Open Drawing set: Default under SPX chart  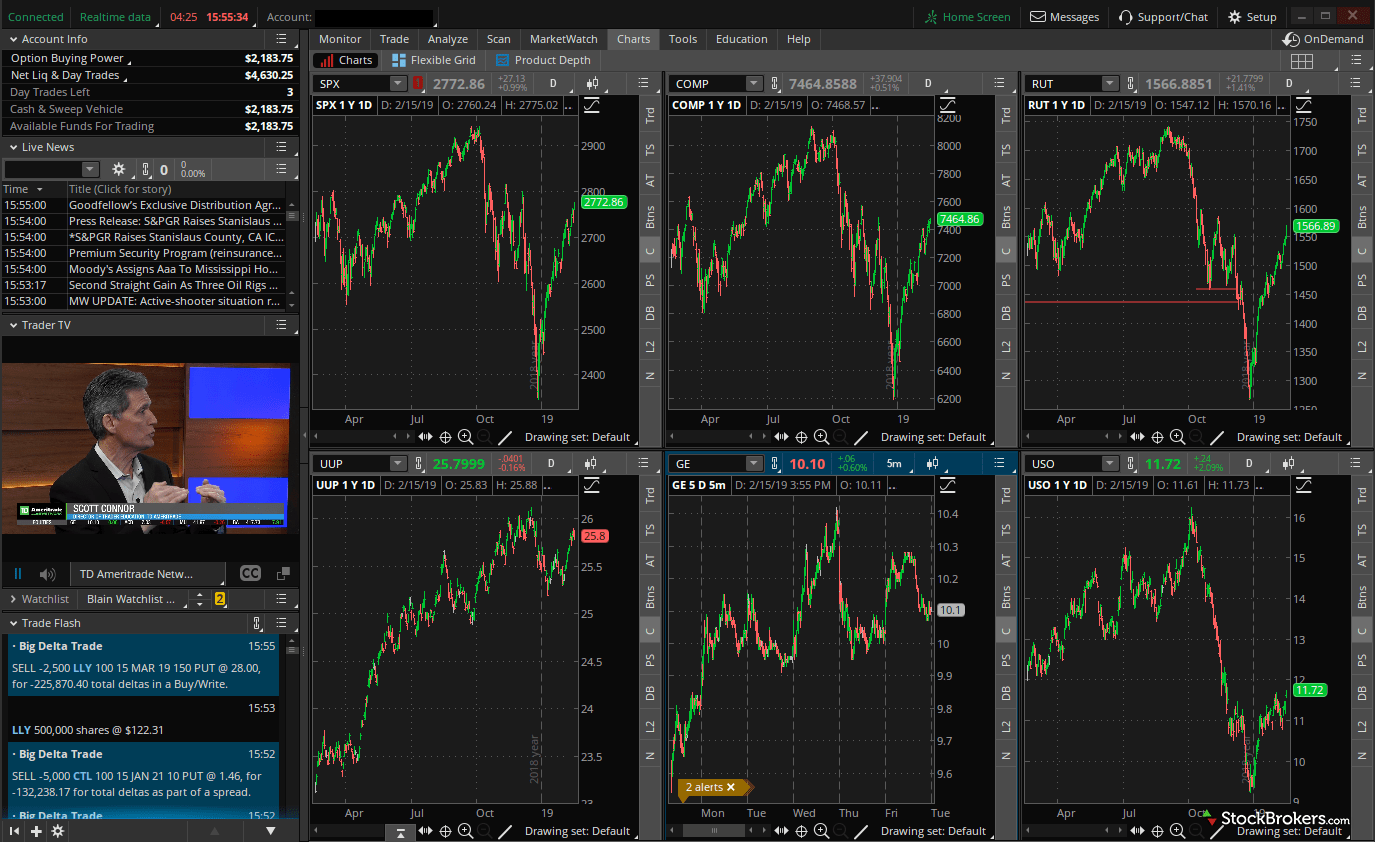point(576,437)
